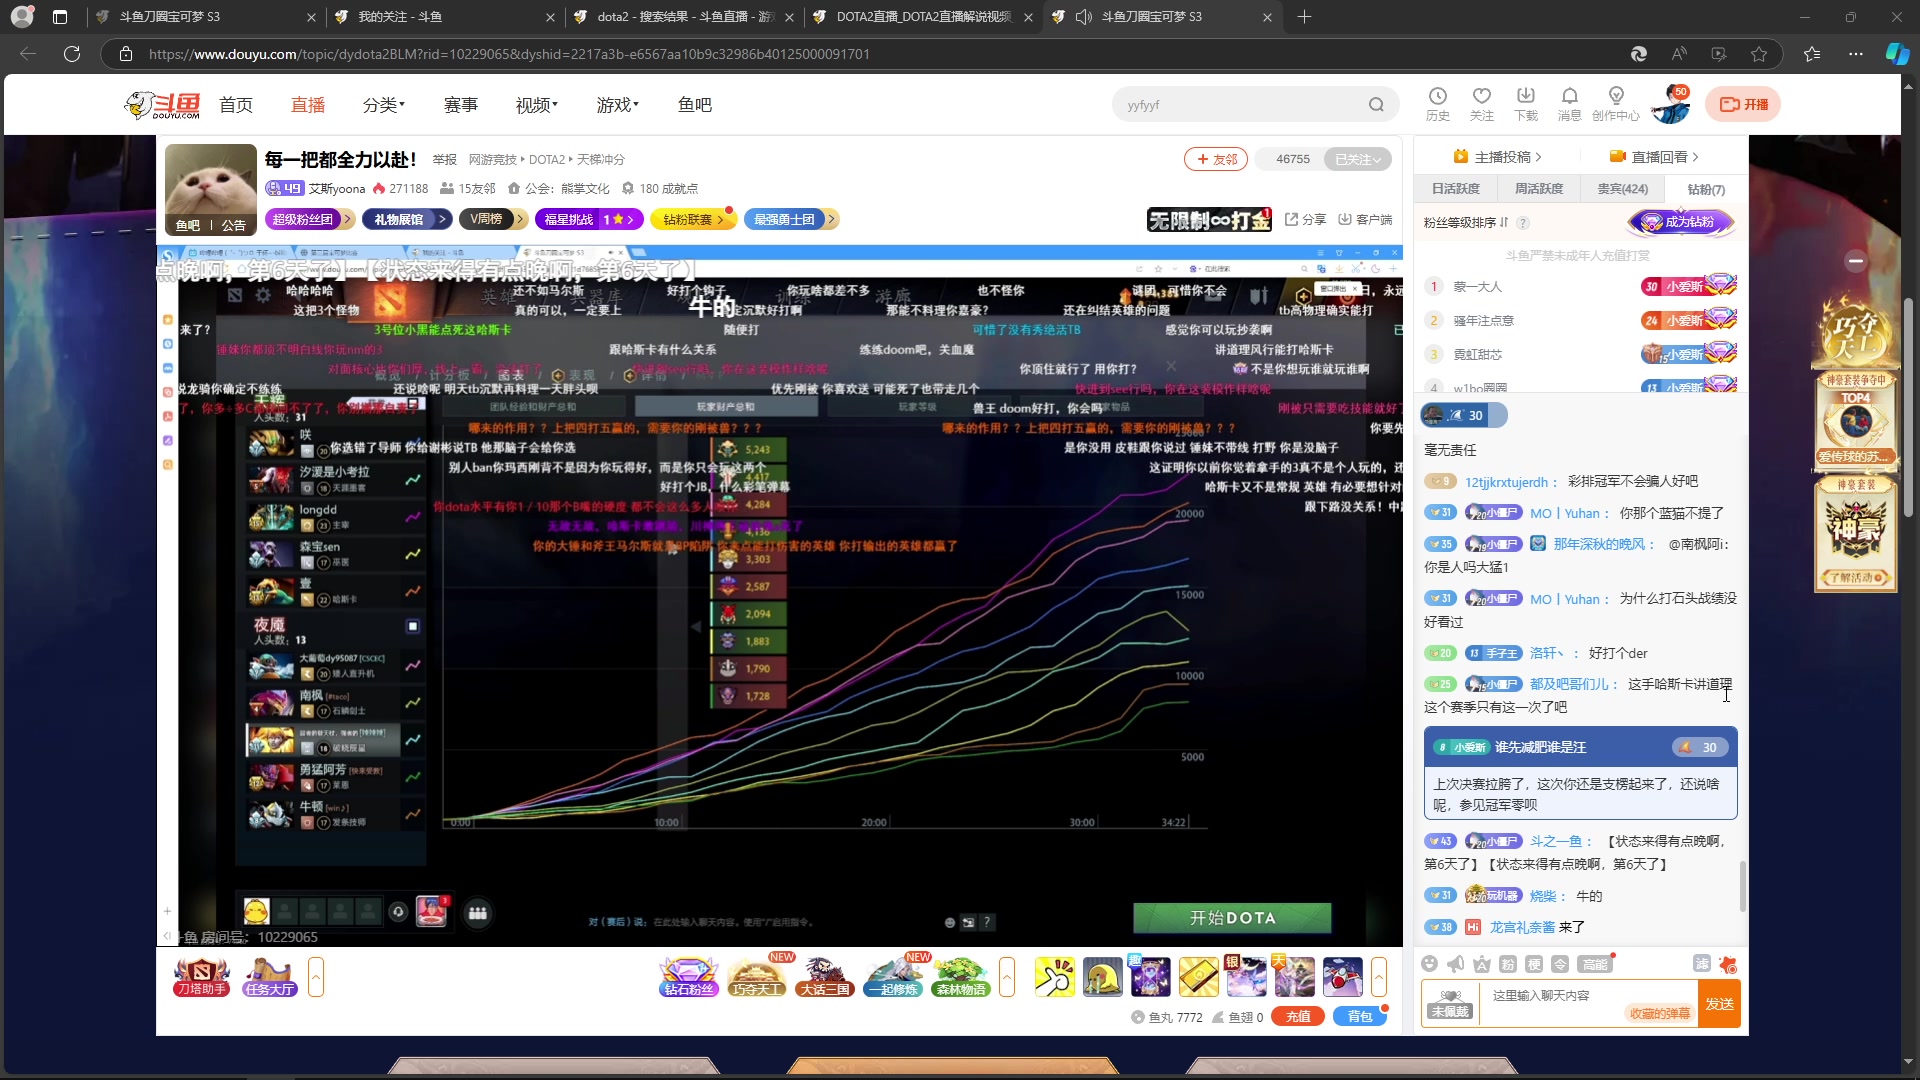Click the 充值 recharge button

click(x=1298, y=1017)
